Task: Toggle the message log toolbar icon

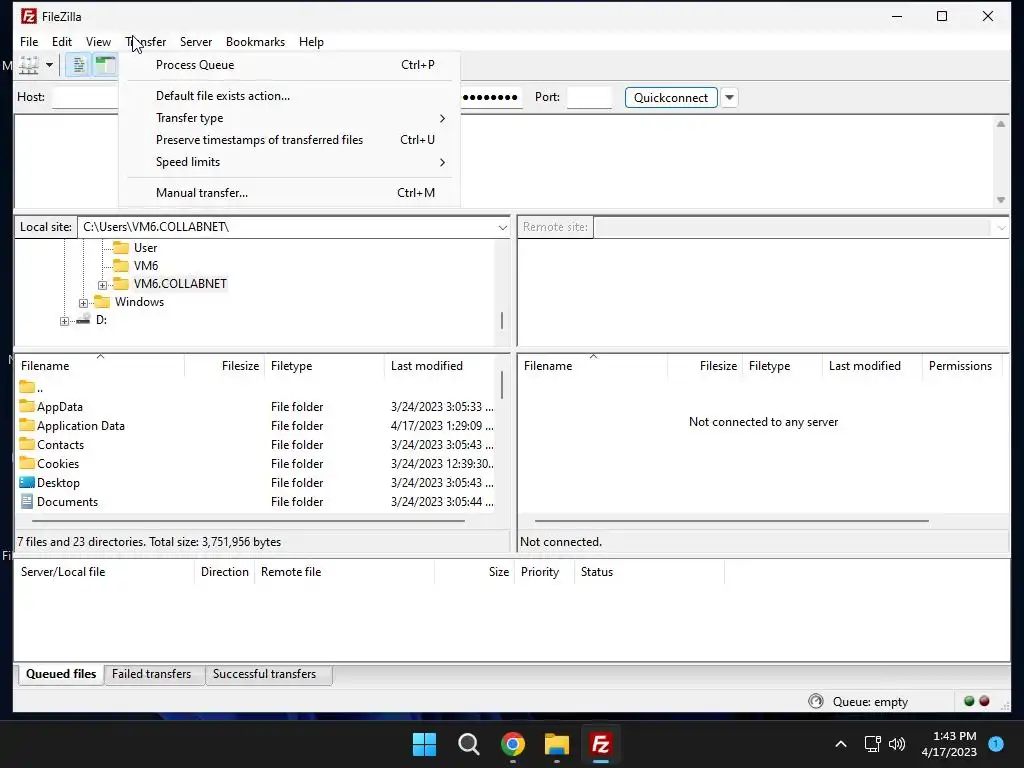Action: coord(78,65)
